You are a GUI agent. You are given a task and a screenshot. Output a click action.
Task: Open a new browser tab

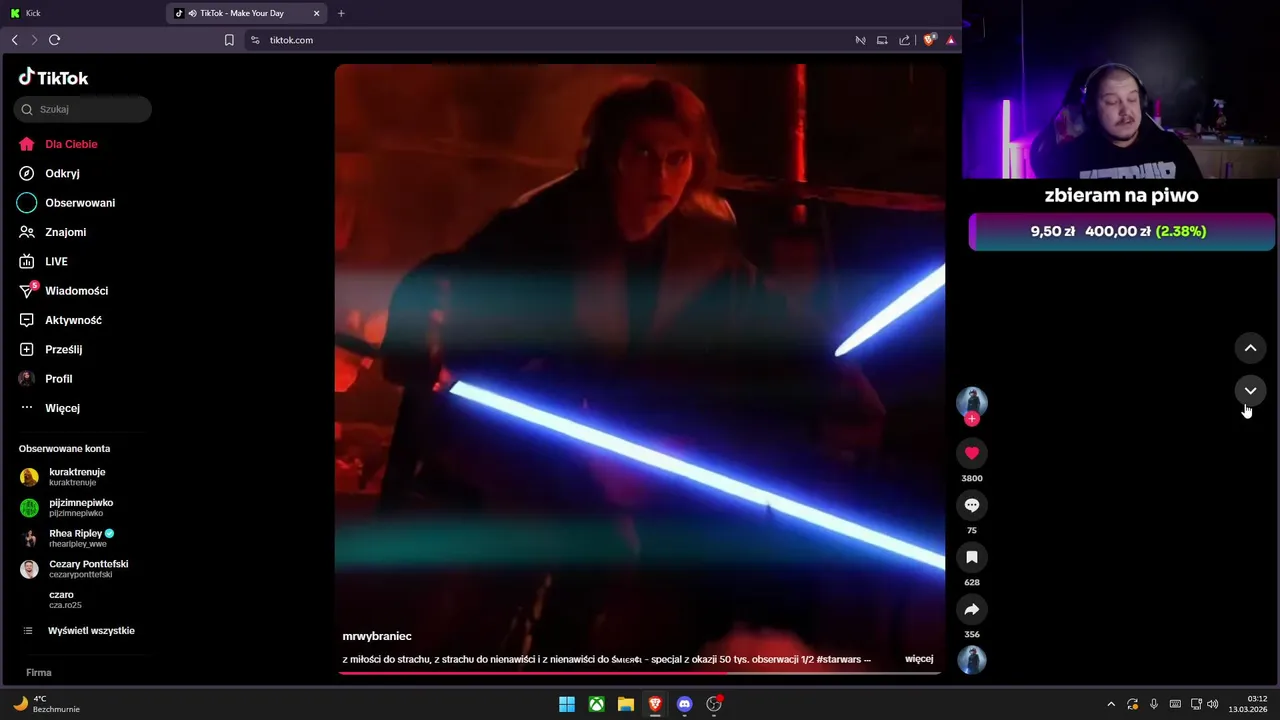(341, 13)
